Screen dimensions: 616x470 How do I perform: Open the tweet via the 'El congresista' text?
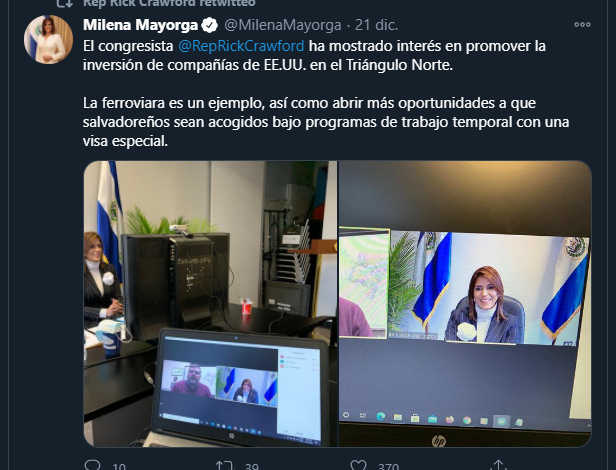click(128, 46)
